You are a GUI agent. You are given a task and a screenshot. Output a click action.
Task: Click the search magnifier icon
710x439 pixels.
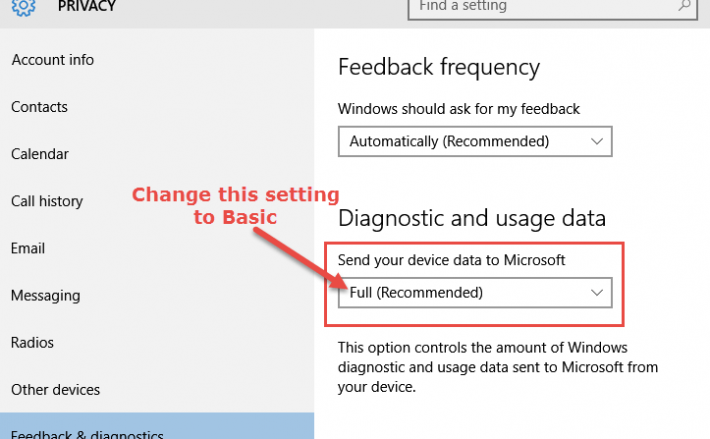(x=684, y=5)
